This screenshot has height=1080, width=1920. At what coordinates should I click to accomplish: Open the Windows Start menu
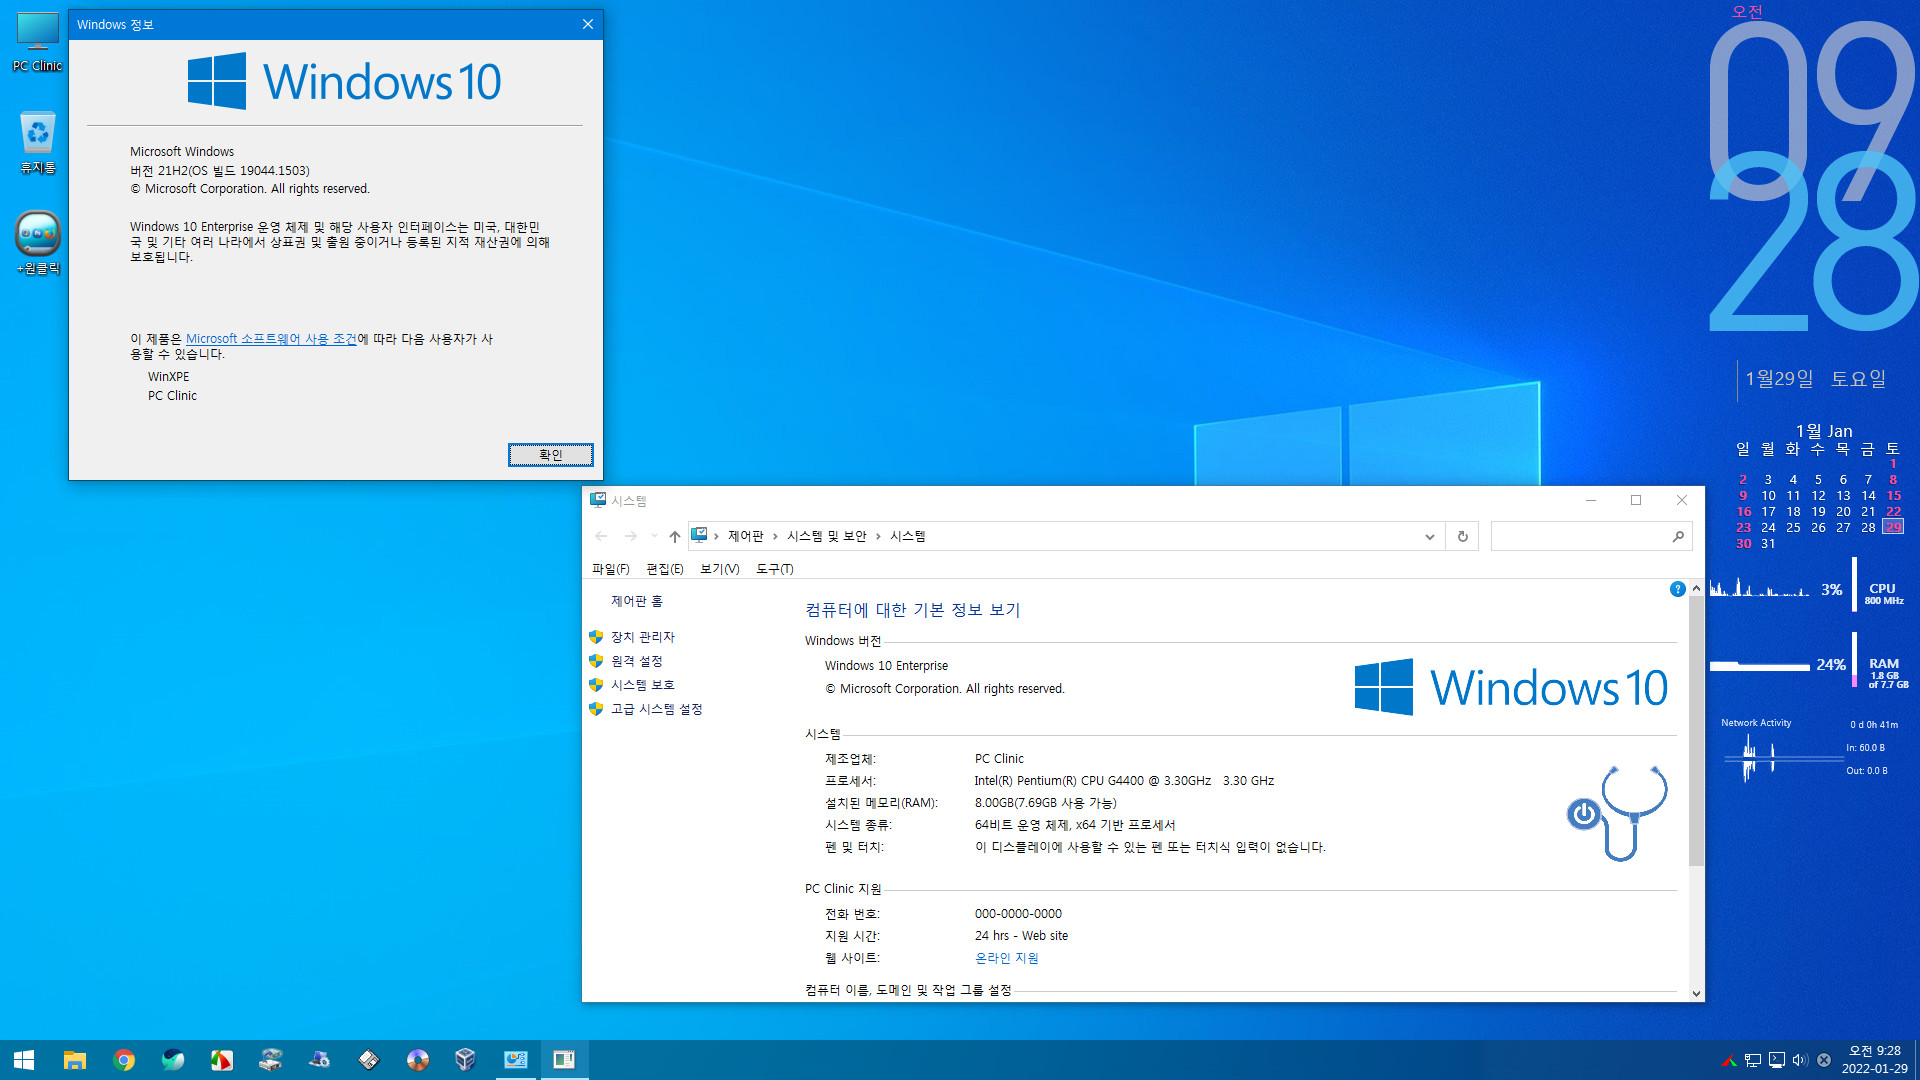pyautogui.click(x=24, y=1060)
